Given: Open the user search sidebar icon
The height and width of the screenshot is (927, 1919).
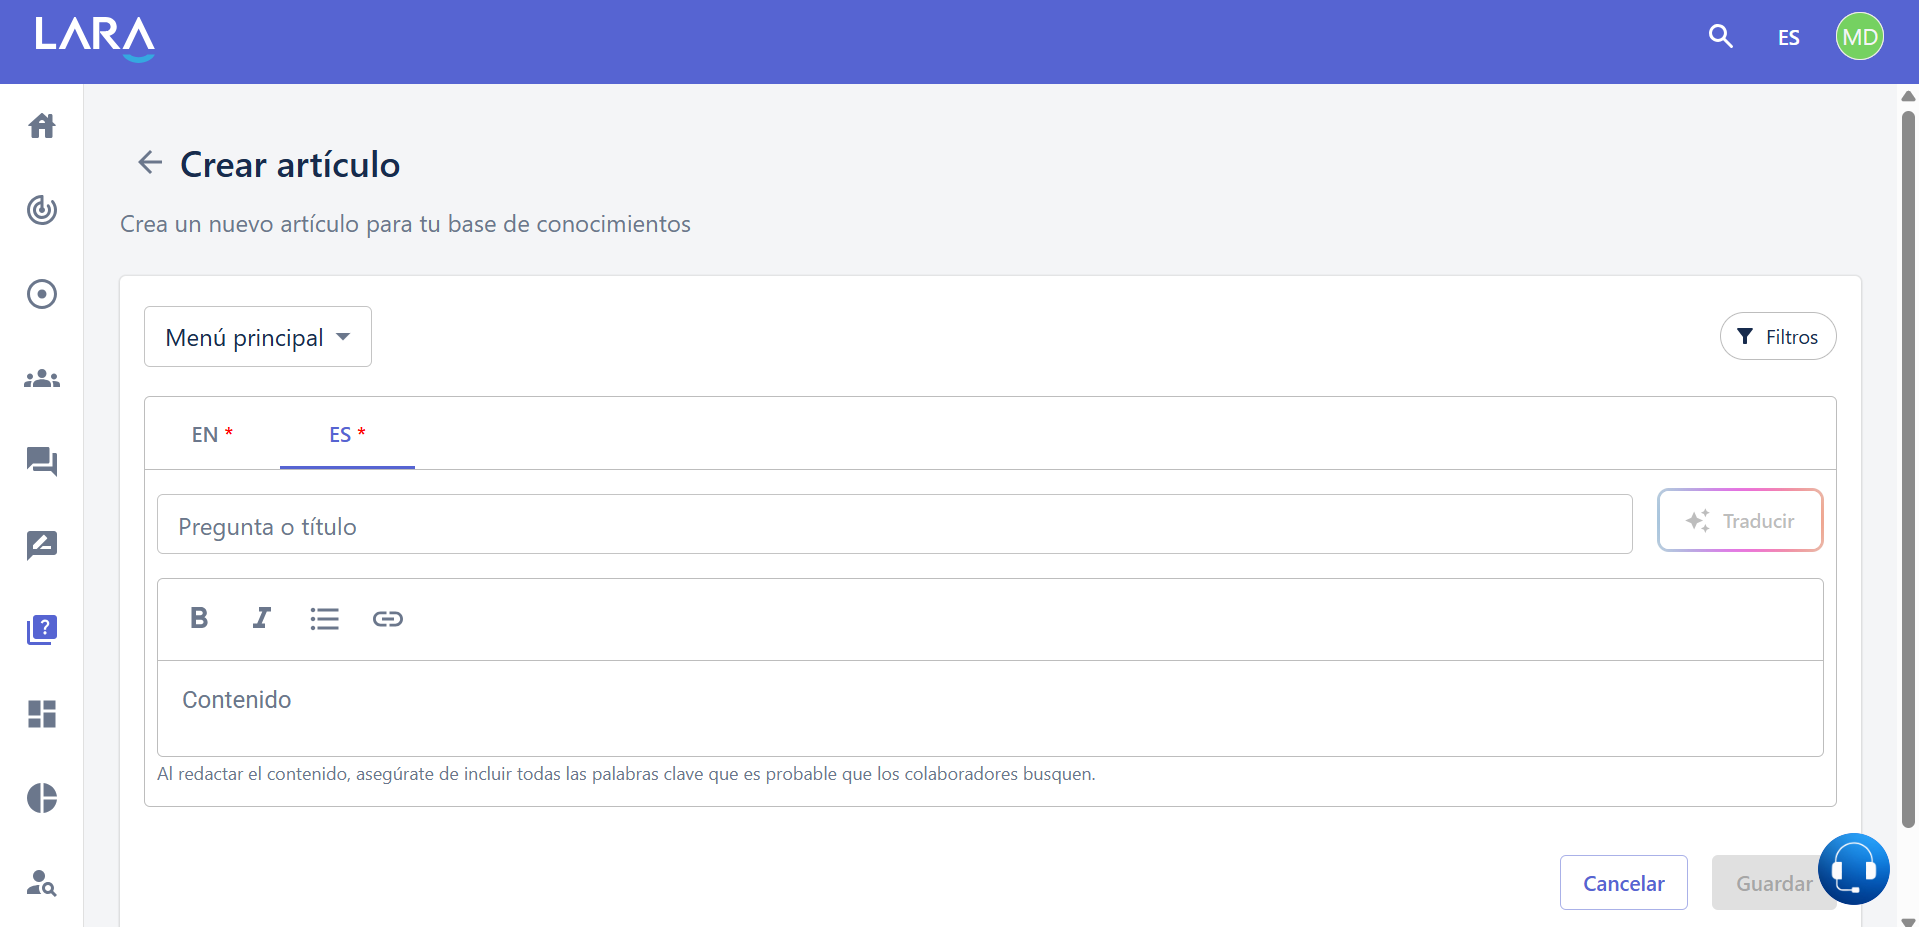Looking at the screenshot, I should click(42, 882).
